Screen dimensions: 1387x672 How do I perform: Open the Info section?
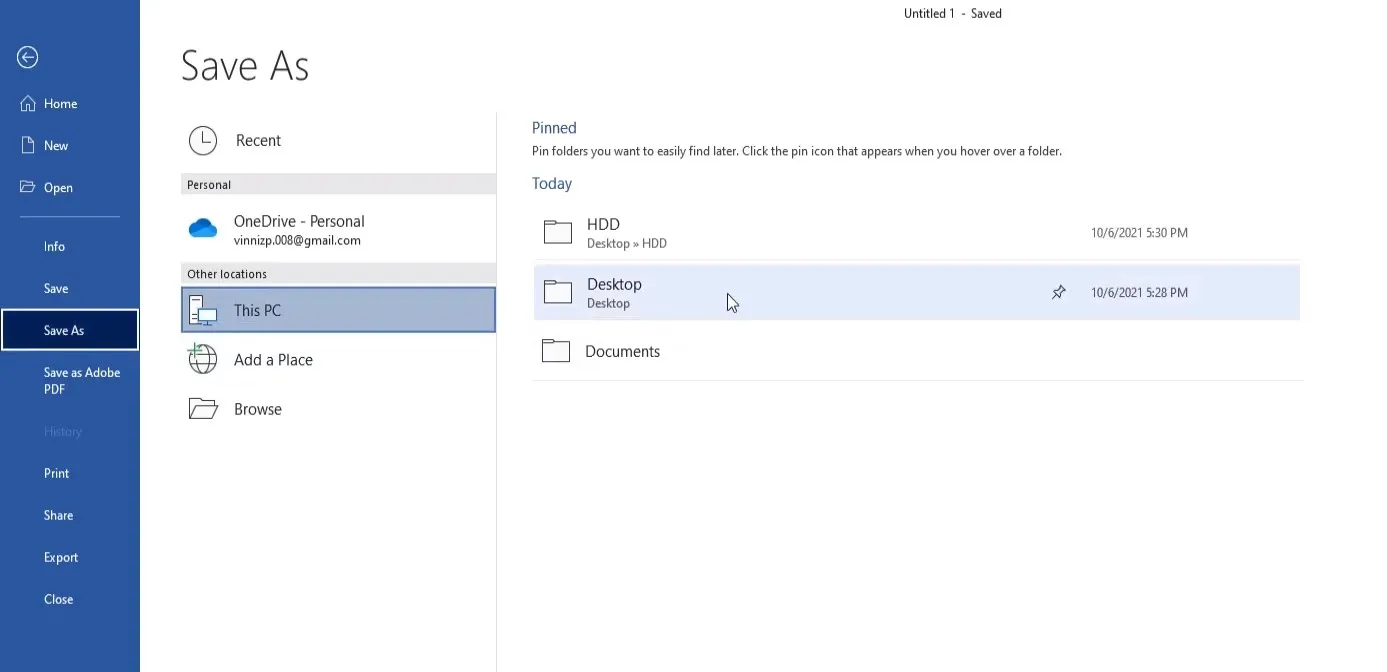pyautogui.click(x=54, y=246)
